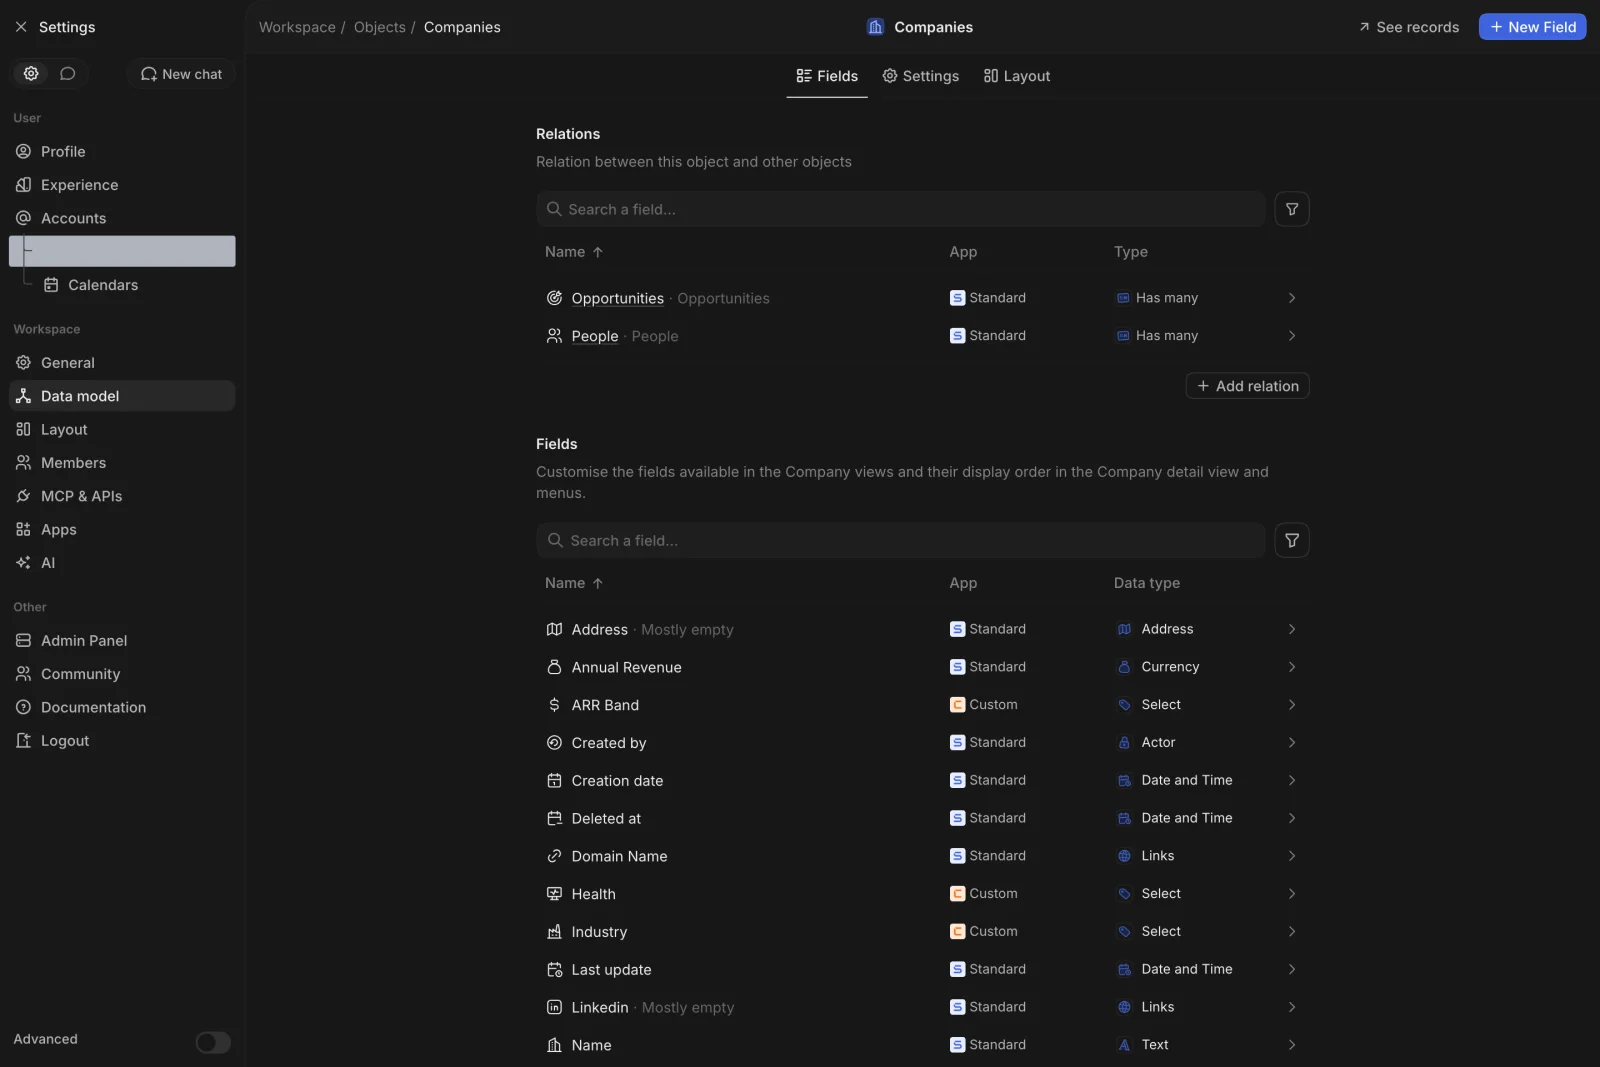Viewport: 1600px width, 1067px height.
Task: Expand the People relation row chevron
Action: click(1292, 336)
